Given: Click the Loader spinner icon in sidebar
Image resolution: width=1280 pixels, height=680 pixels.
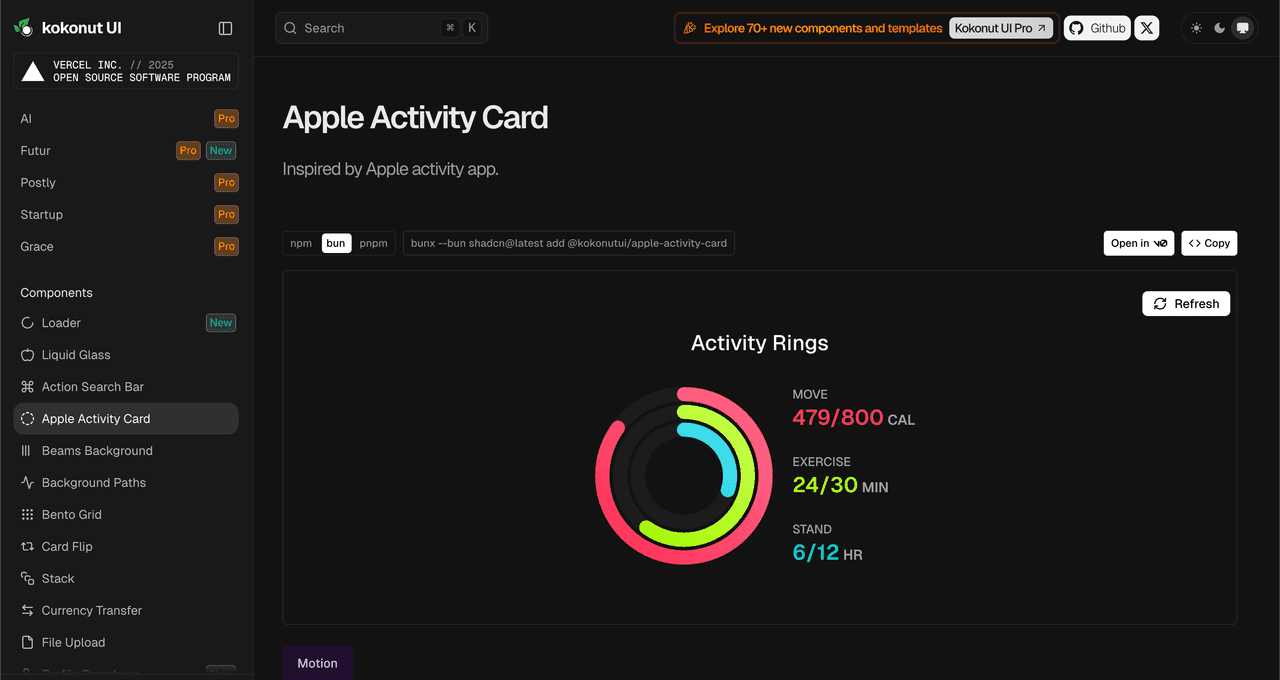Looking at the screenshot, I should click(x=27, y=323).
